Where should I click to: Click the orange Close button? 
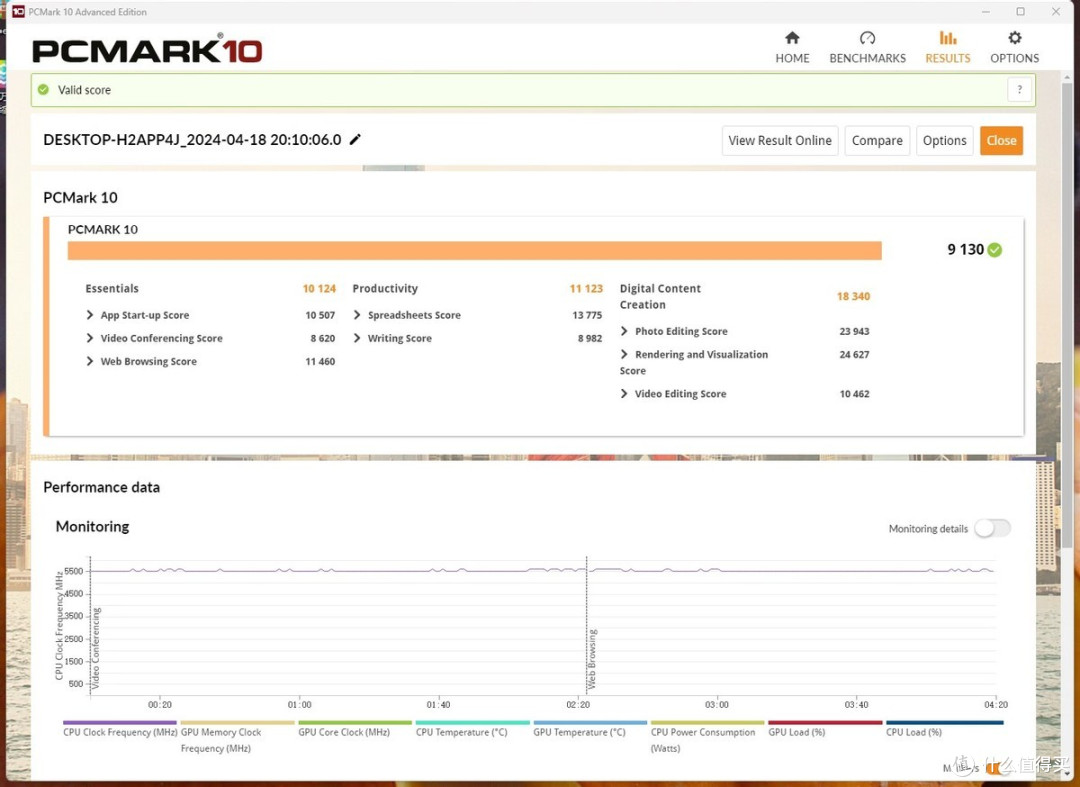(1001, 140)
